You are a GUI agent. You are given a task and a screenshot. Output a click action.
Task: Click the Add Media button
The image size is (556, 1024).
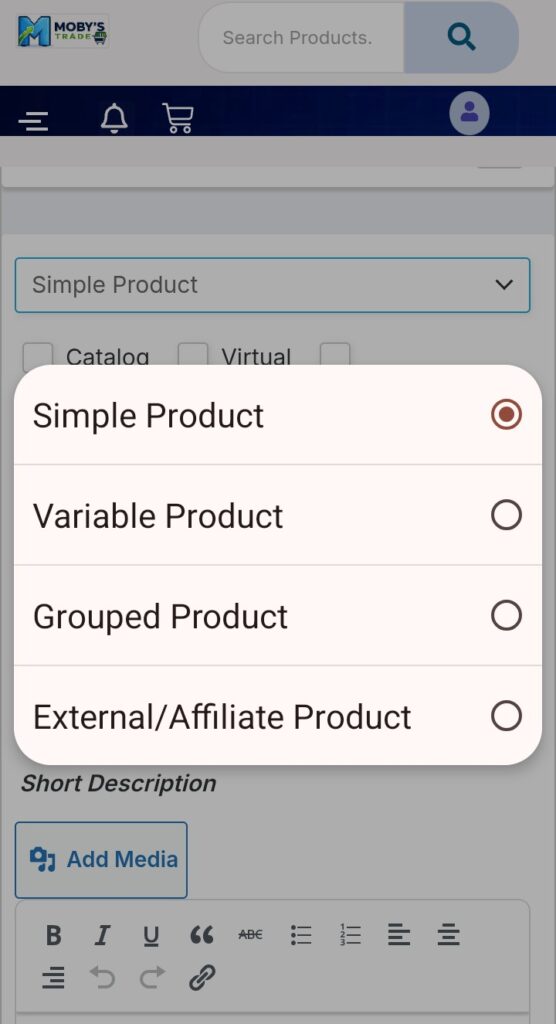click(101, 859)
